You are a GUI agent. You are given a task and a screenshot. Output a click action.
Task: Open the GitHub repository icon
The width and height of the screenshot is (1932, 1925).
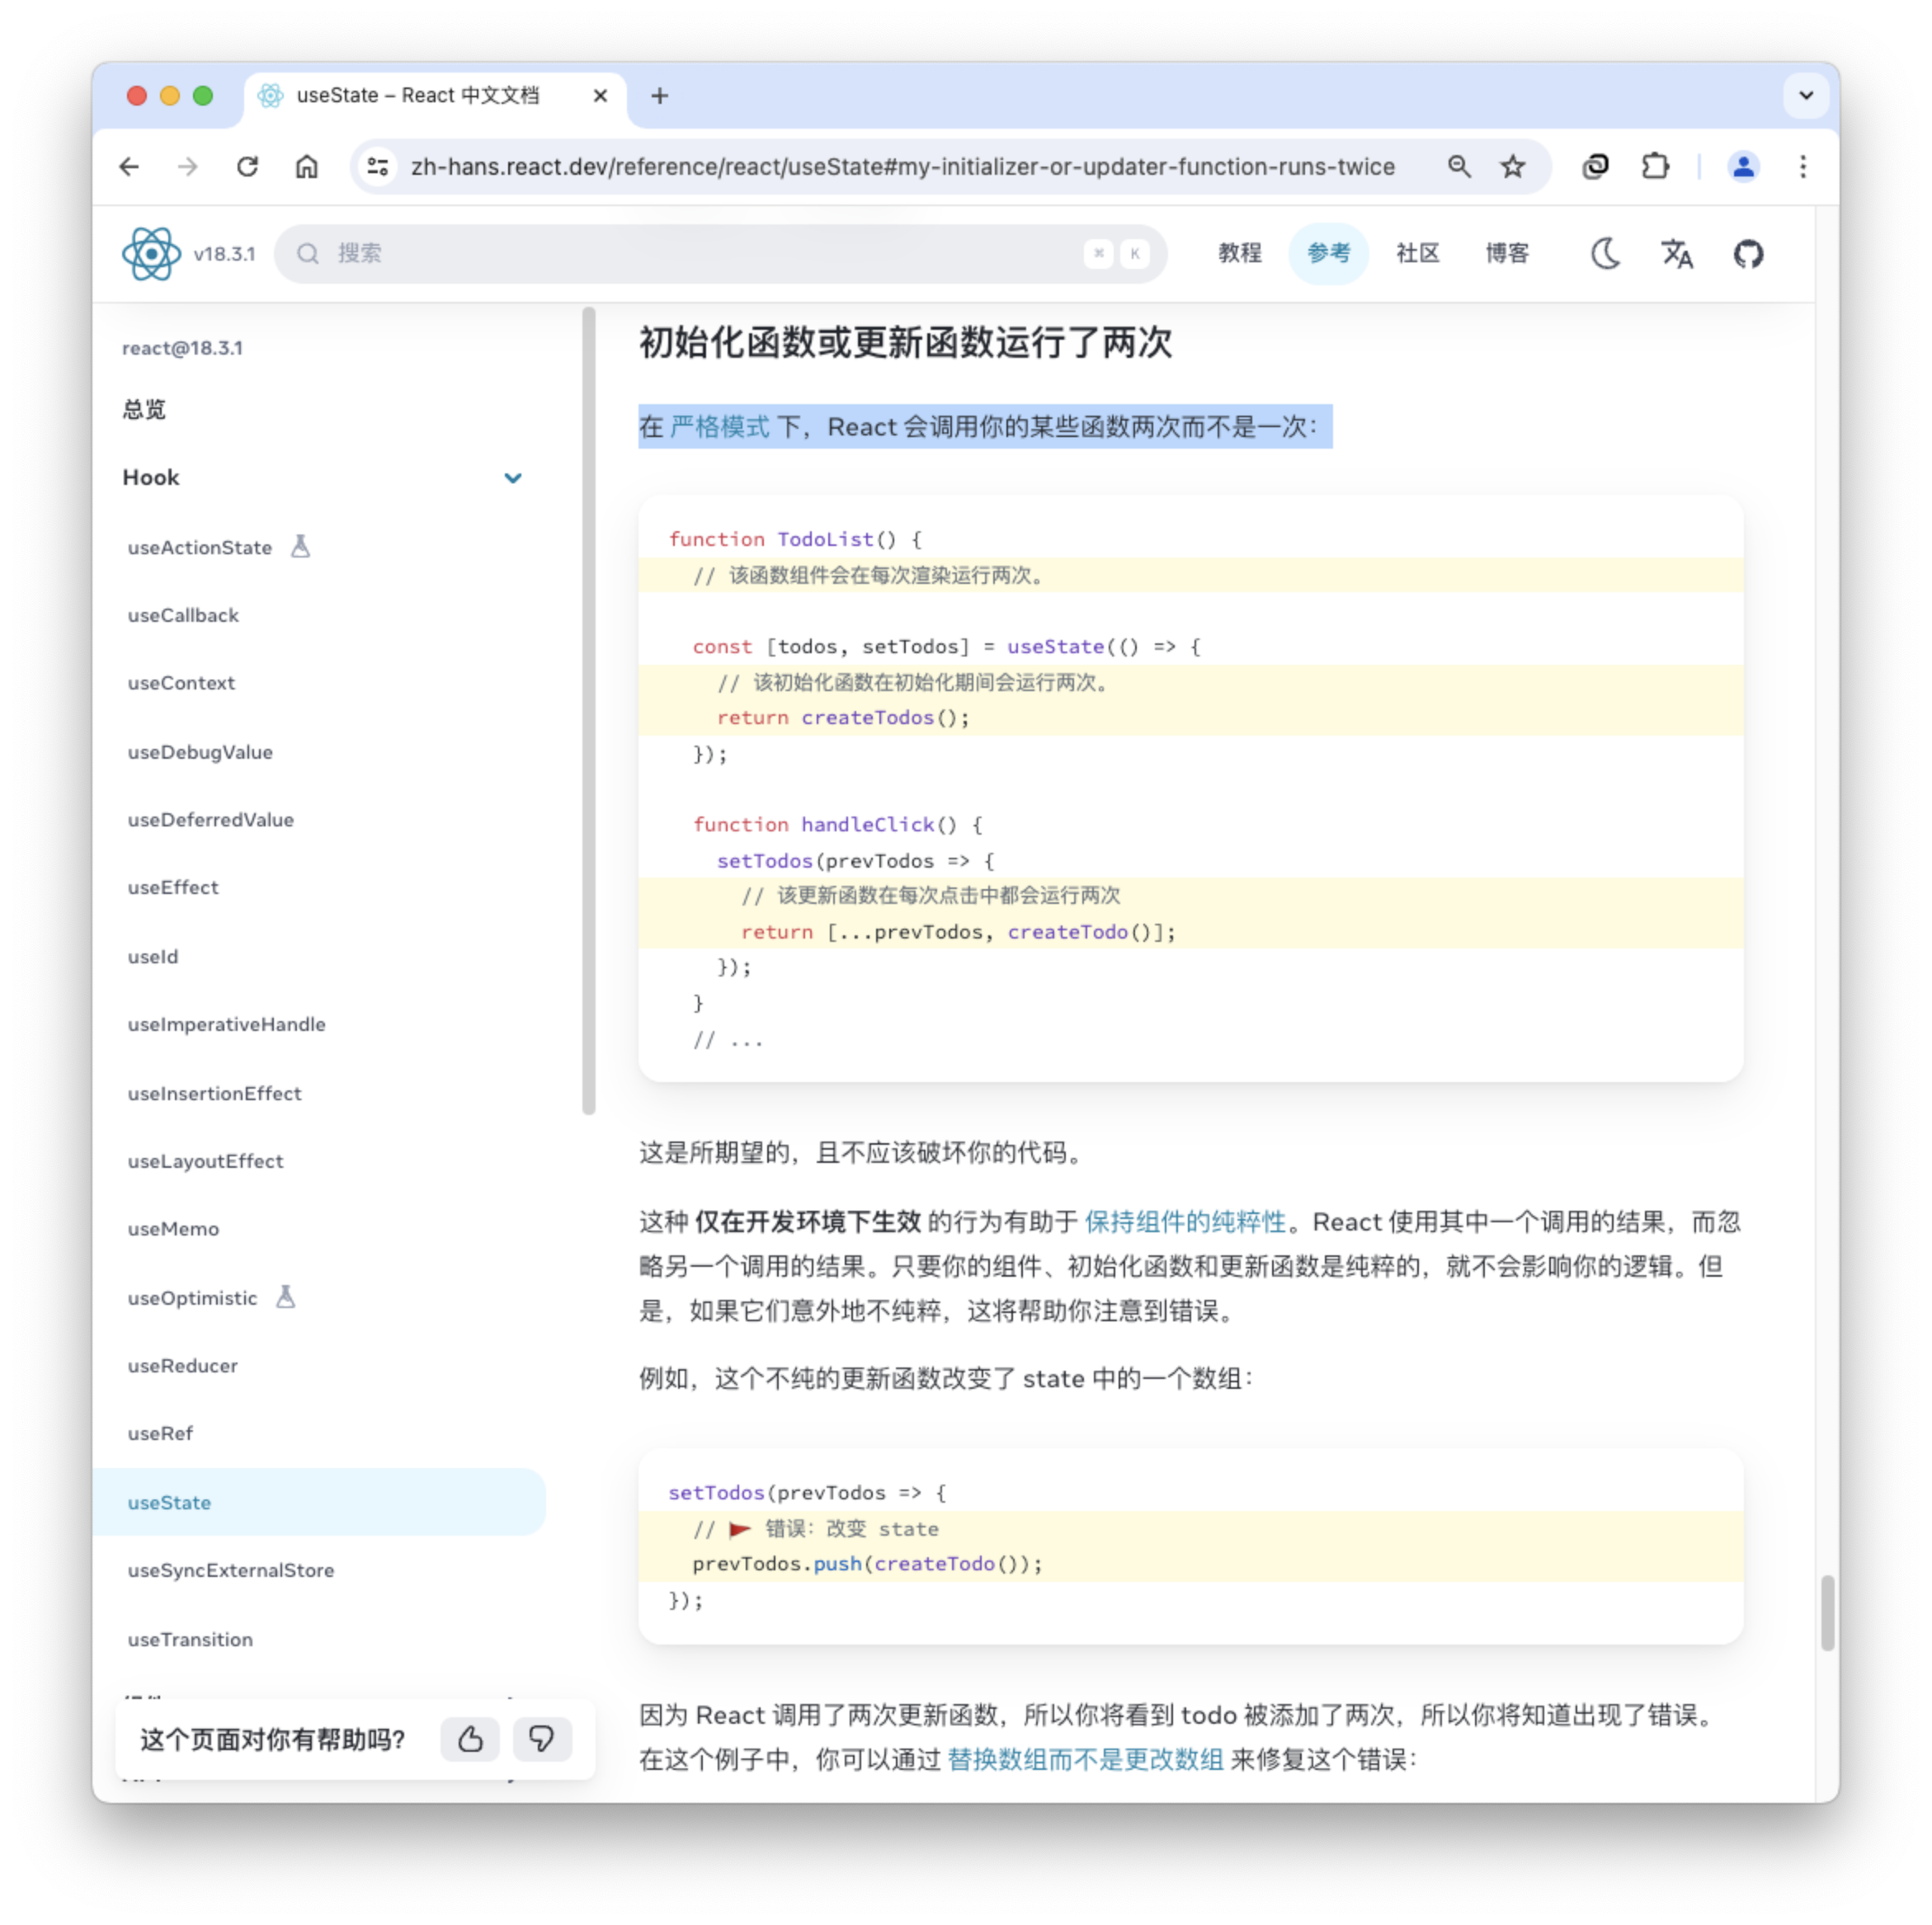coord(1748,253)
